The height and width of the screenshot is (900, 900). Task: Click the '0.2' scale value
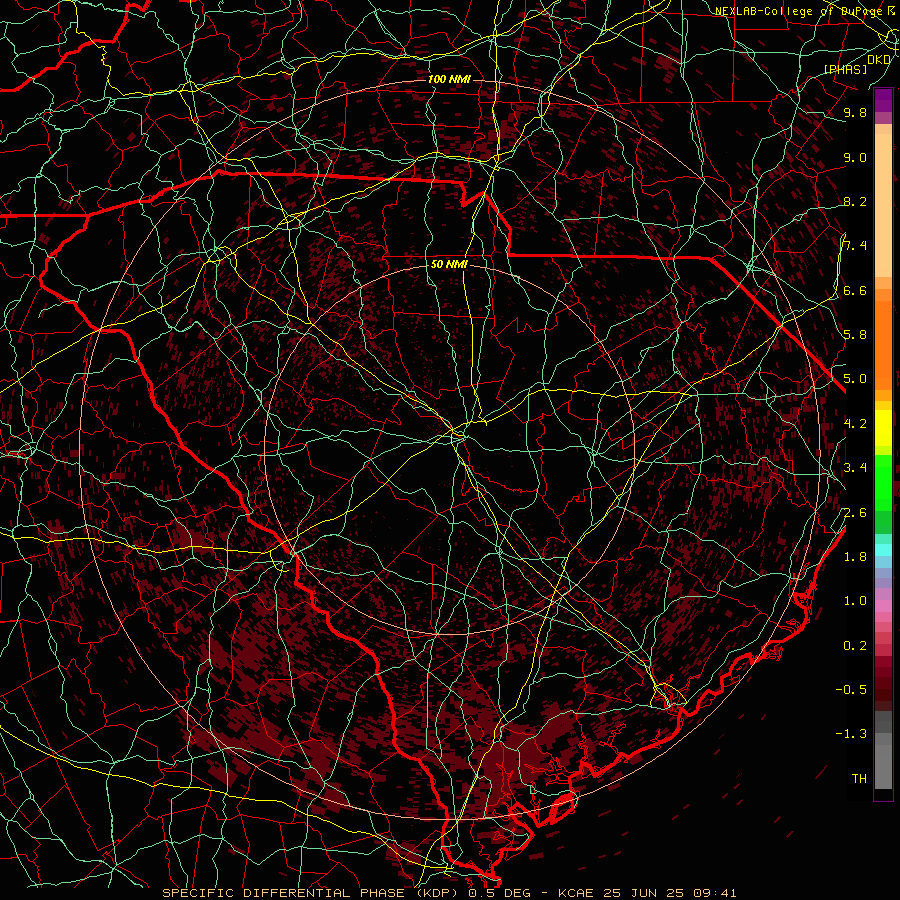pyautogui.click(x=855, y=646)
